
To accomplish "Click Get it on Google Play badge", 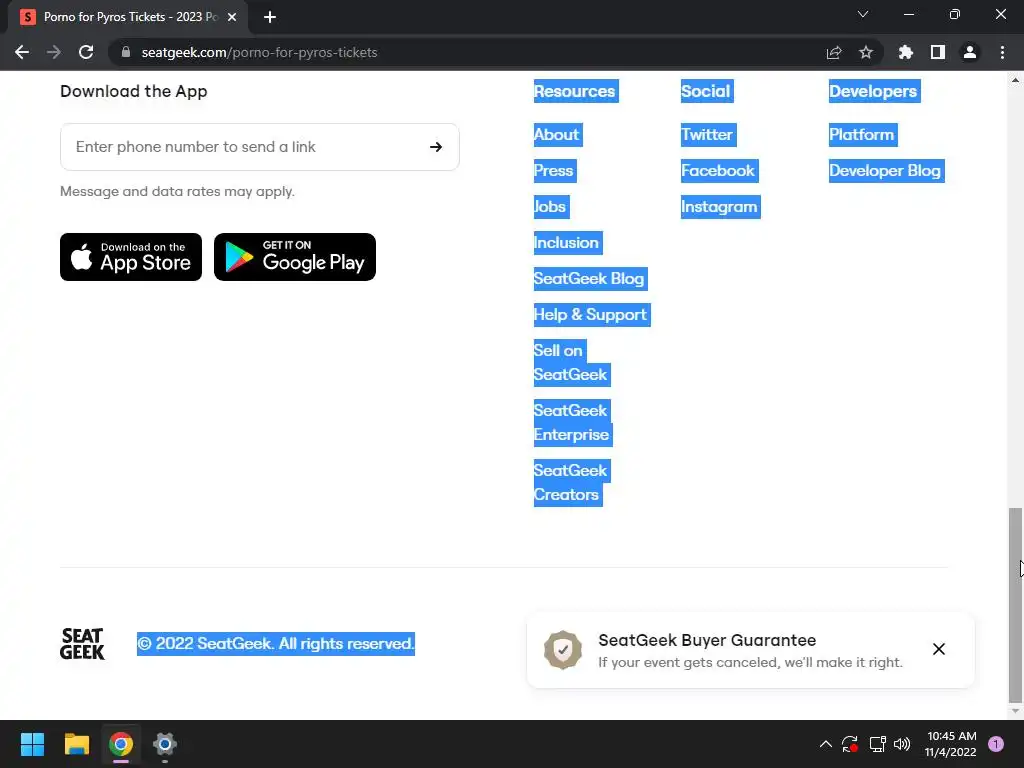I will (x=295, y=257).
